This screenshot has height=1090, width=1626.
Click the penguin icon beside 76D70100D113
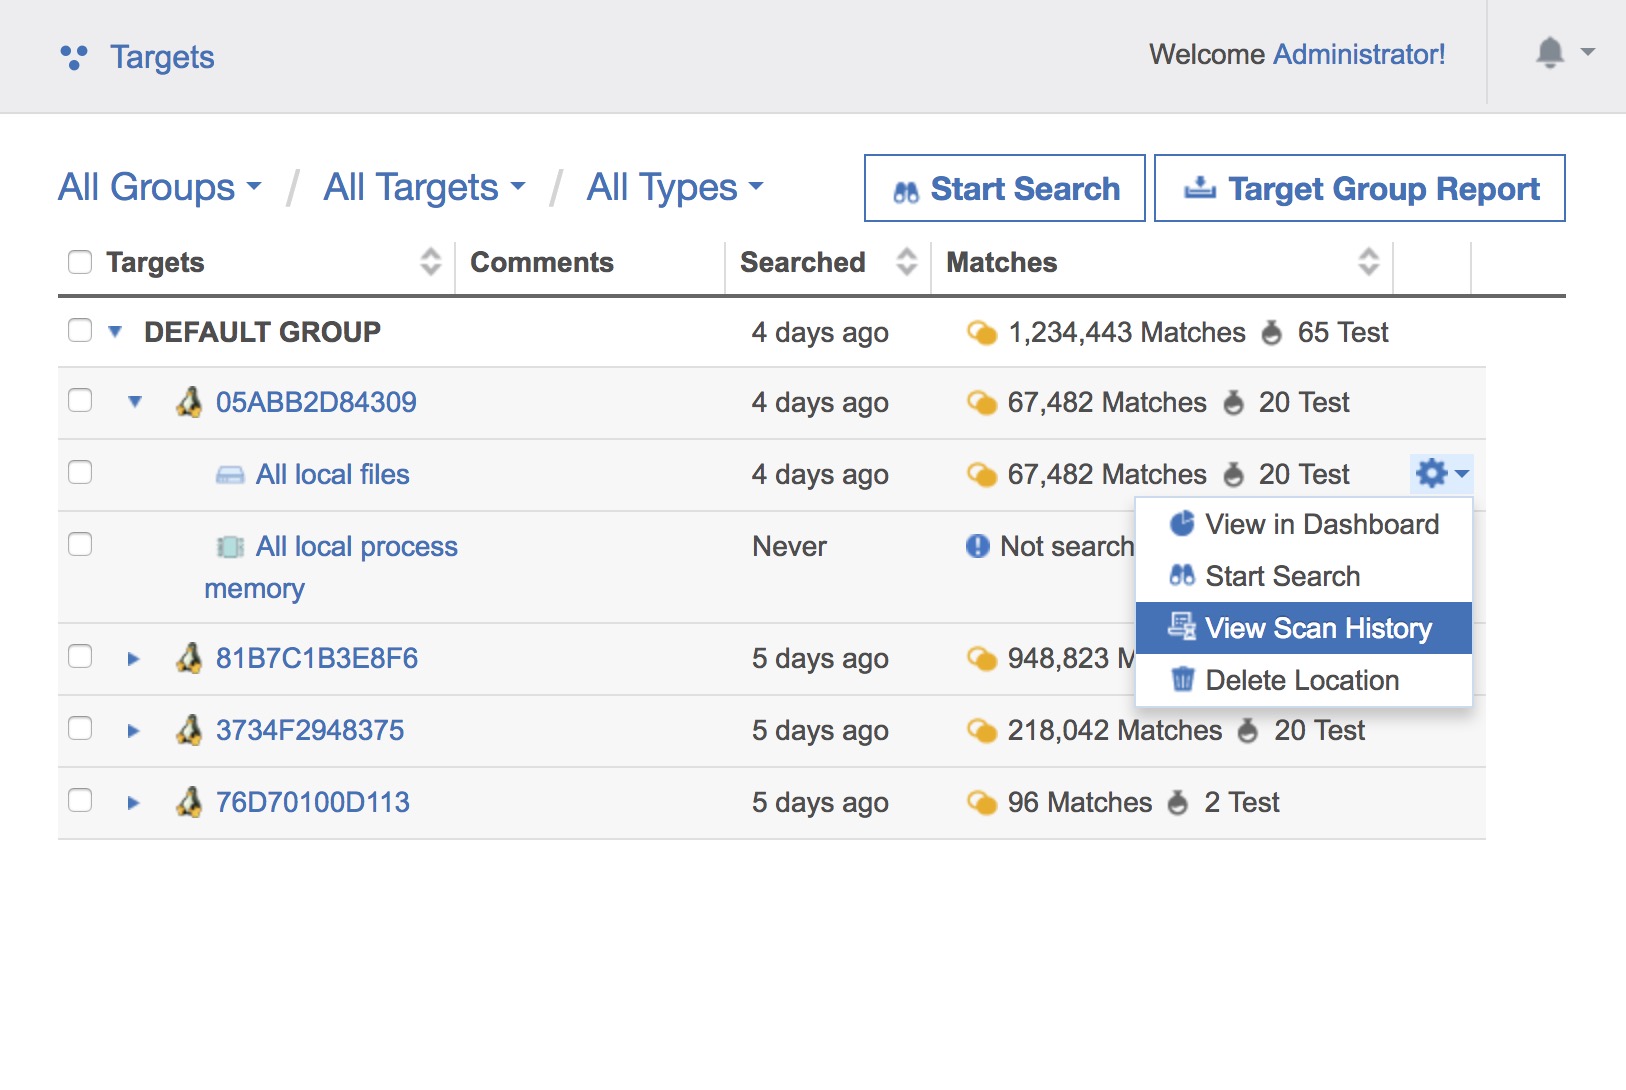189,802
